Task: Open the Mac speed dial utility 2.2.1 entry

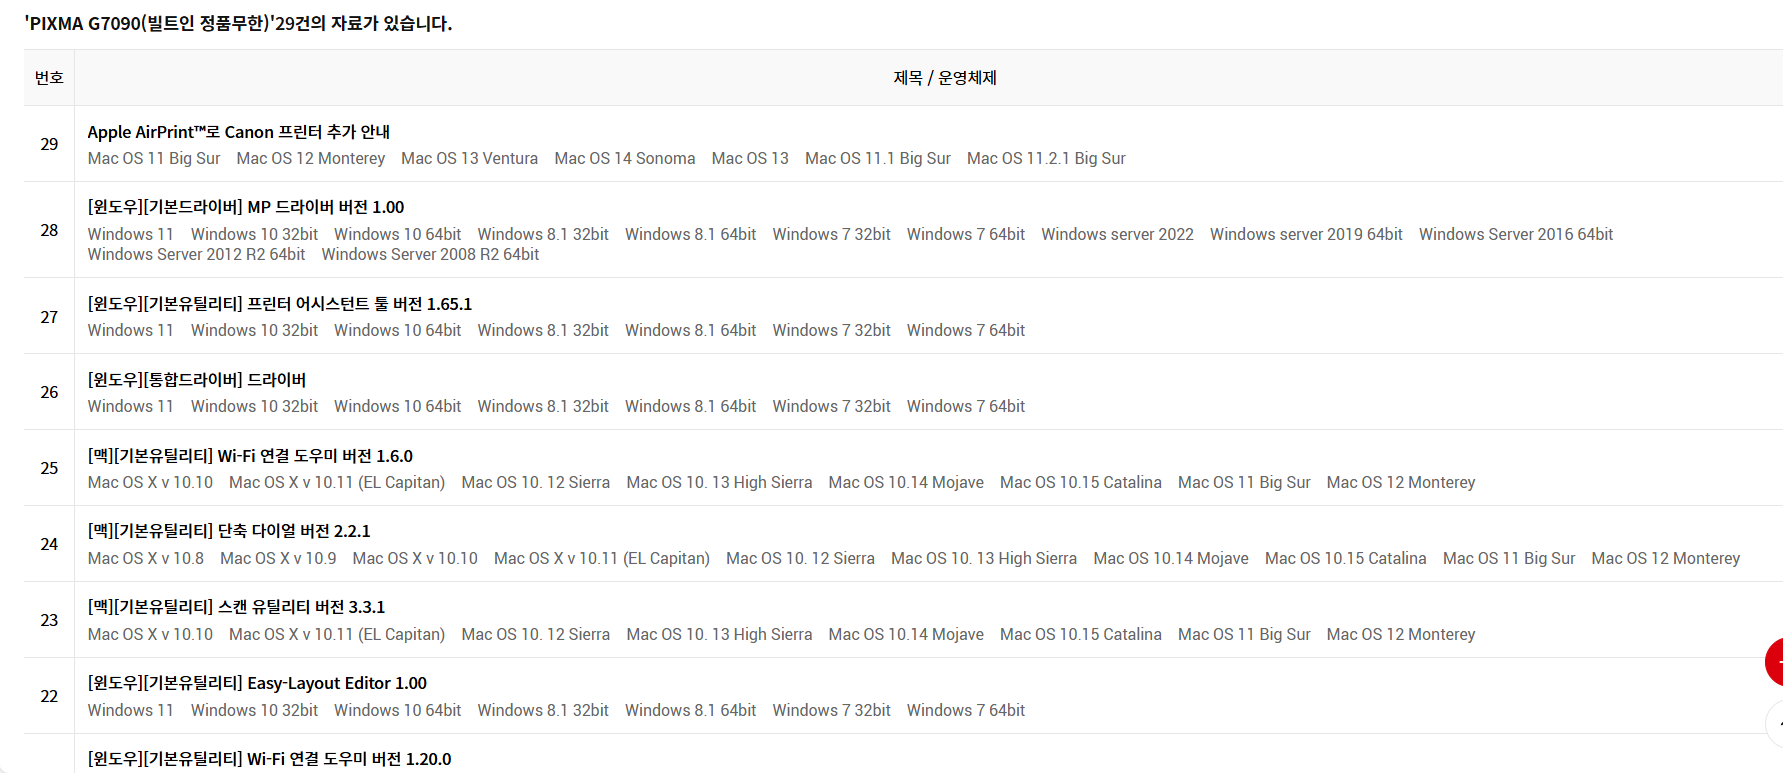Action: (229, 531)
